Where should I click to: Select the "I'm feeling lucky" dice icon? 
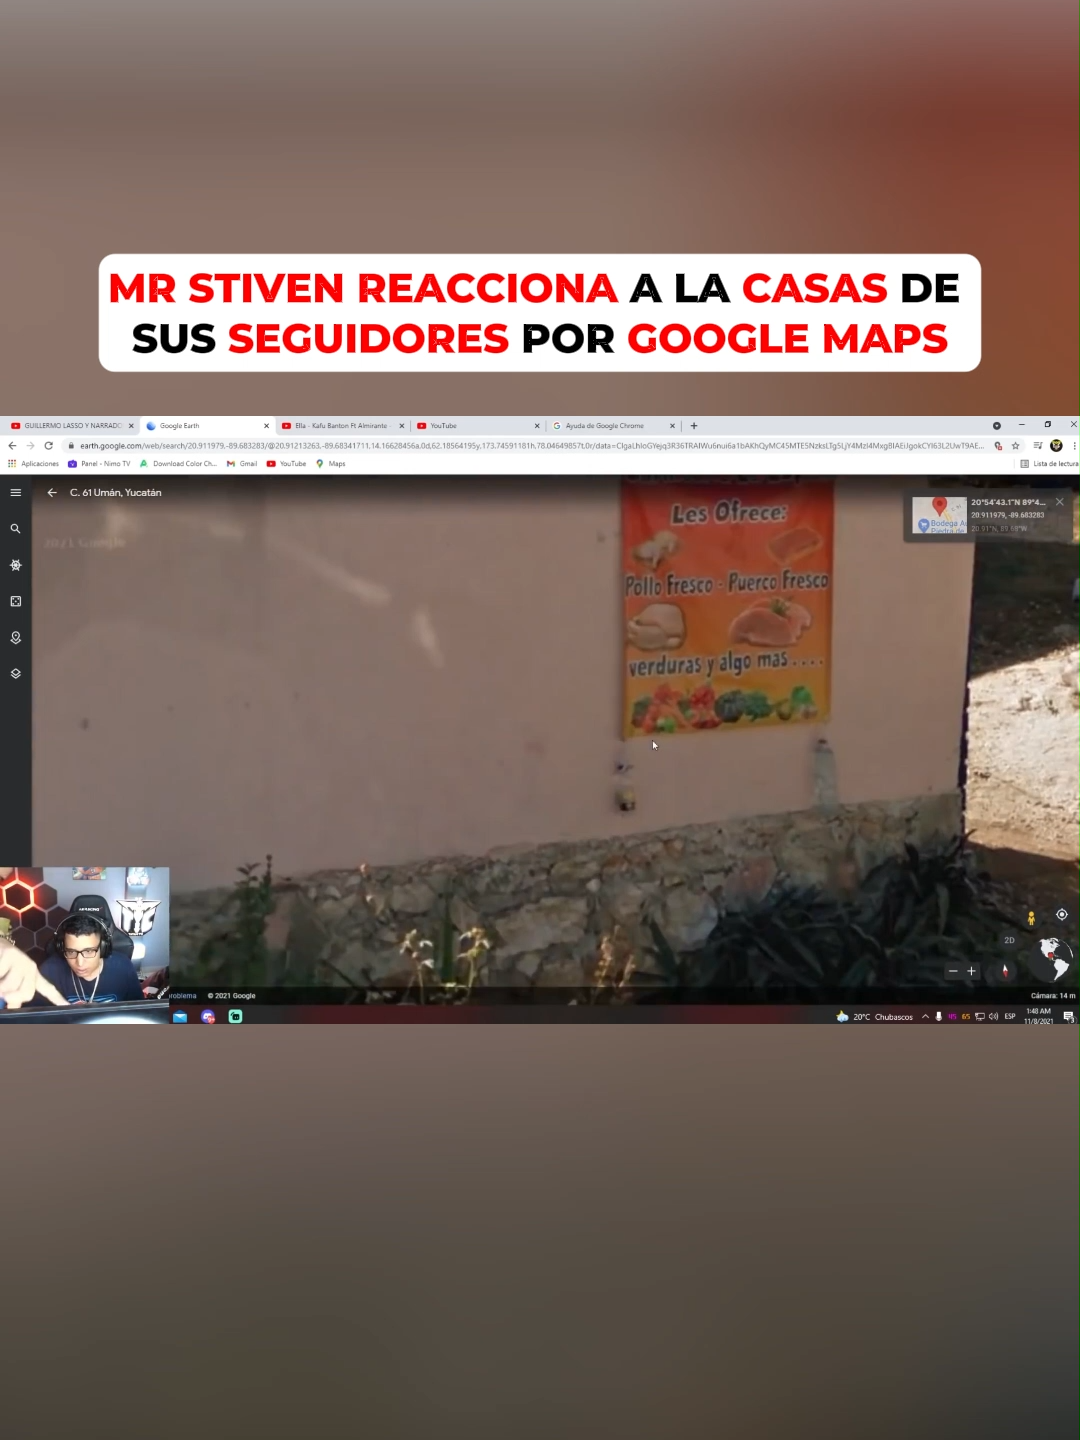pyautogui.click(x=15, y=601)
